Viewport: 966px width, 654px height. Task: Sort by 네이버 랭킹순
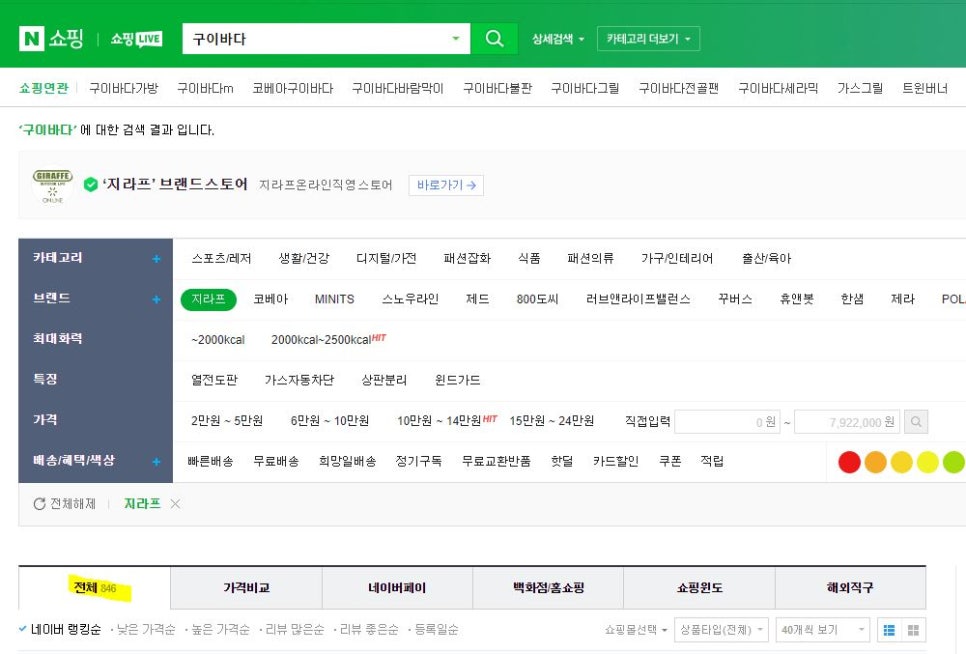click(x=66, y=629)
